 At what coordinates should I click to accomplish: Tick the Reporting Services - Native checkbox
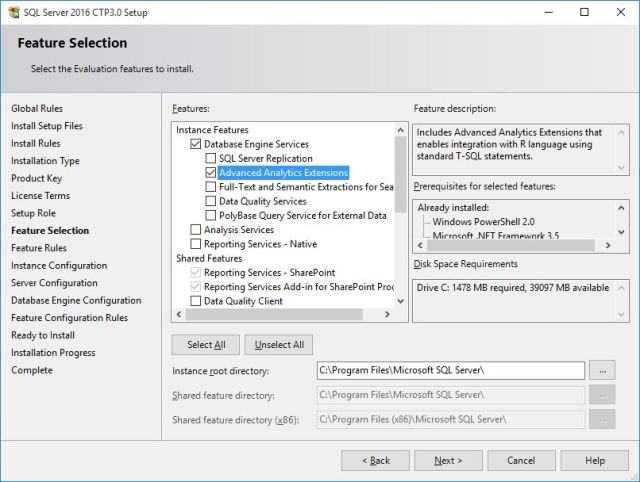tap(196, 244)
